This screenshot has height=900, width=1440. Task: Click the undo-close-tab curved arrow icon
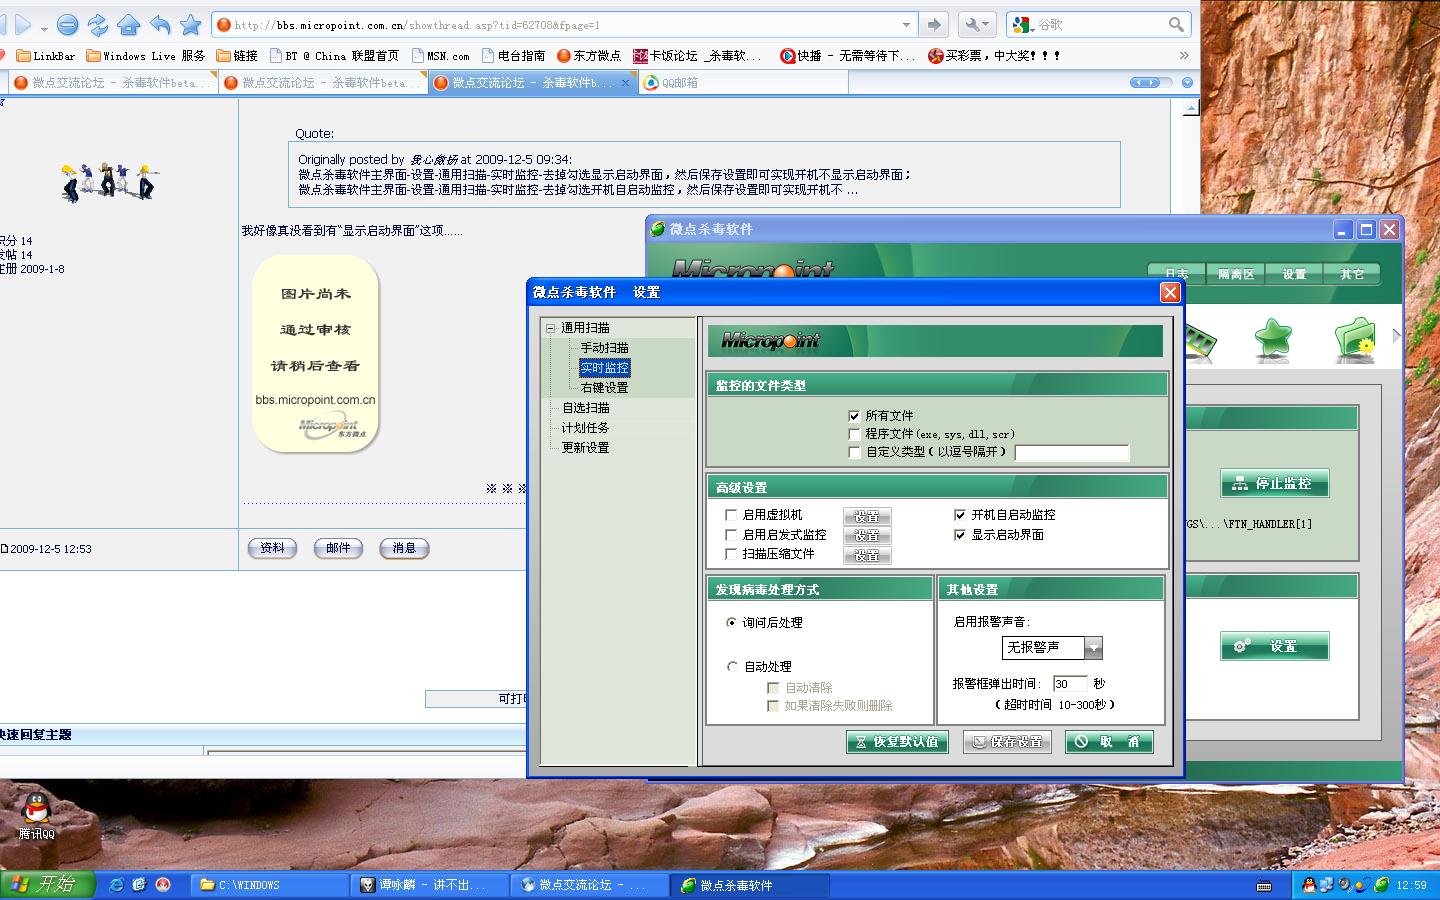click(160, 24)
